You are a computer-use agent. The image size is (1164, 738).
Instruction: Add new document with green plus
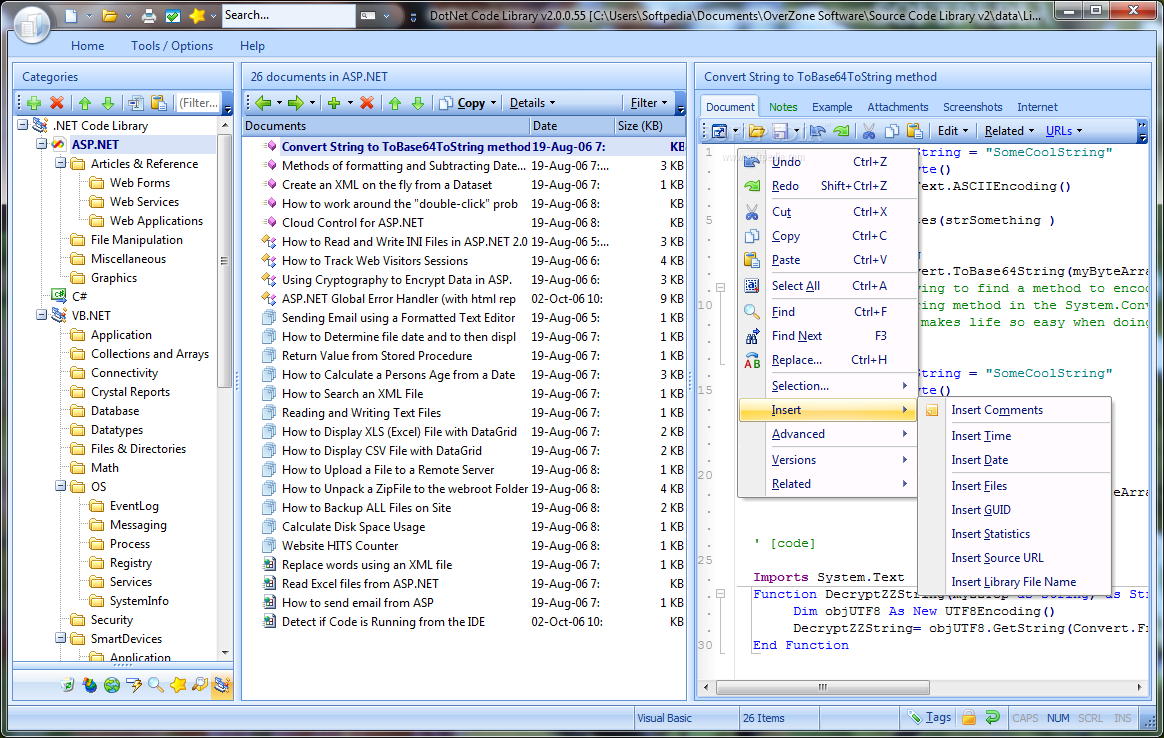pyautogui.click(x=334, y=102)
